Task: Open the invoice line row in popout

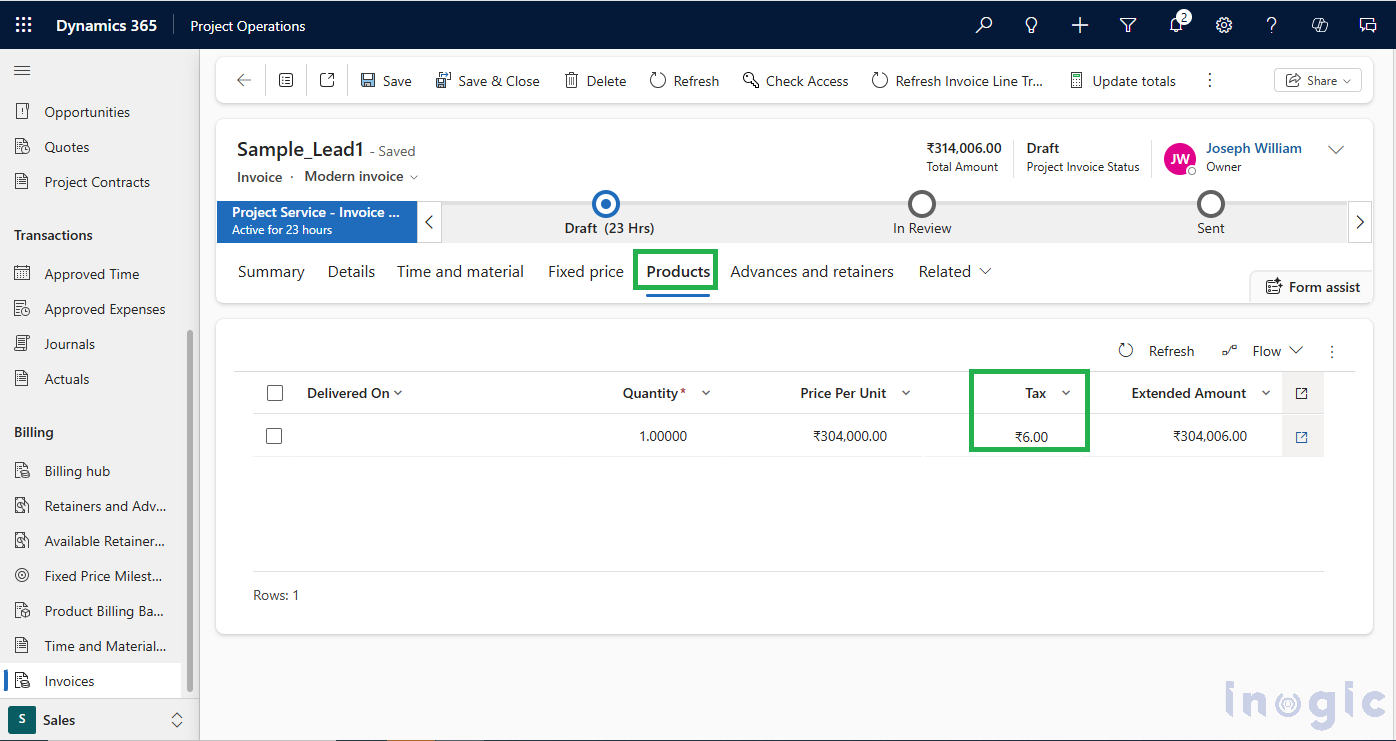Action: coord(1302,436)
